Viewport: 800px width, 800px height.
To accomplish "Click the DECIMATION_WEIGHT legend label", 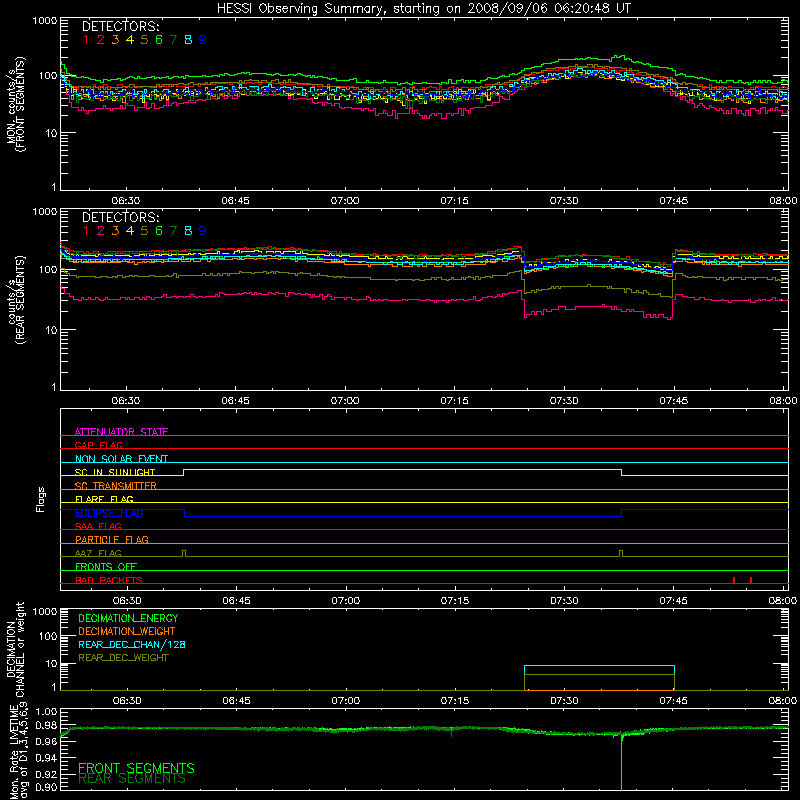I will 127,632.
